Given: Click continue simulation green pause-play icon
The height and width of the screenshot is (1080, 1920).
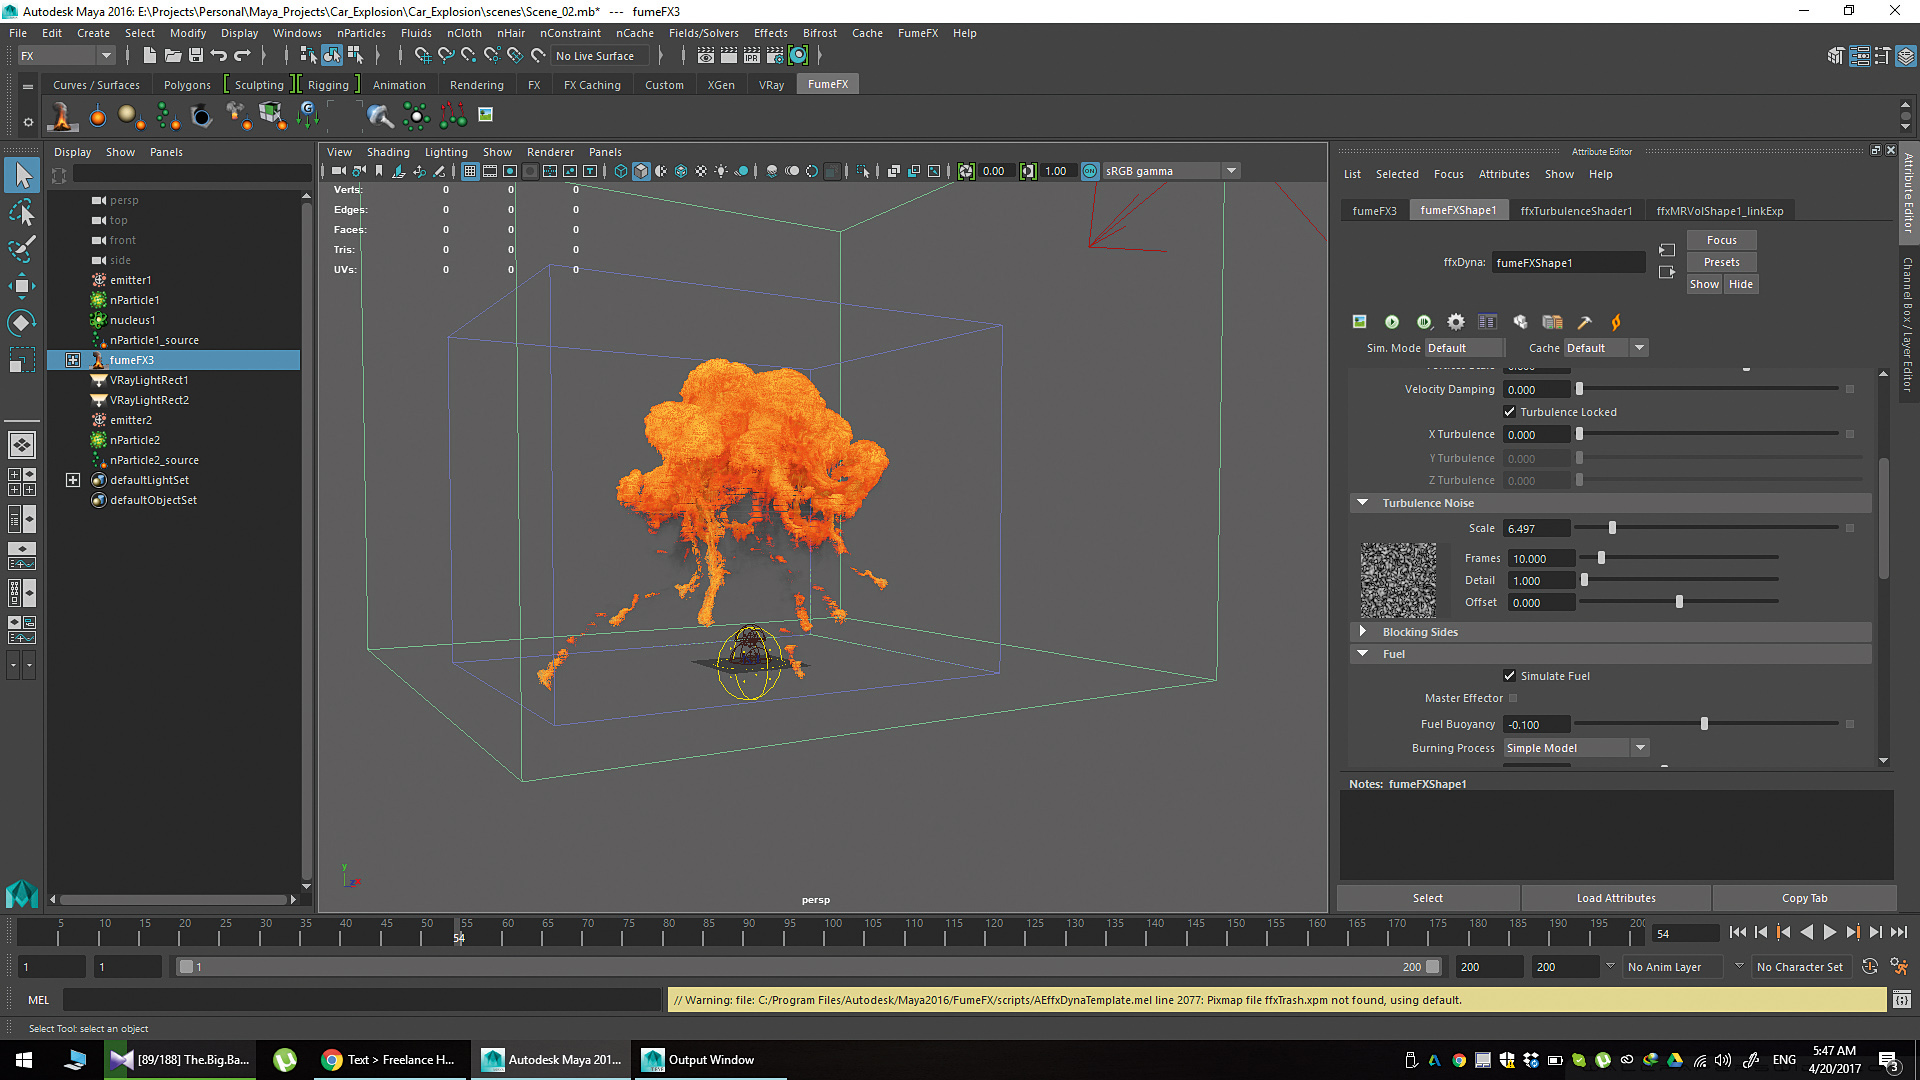Looking at the screenshot, I should point(1424,322).
